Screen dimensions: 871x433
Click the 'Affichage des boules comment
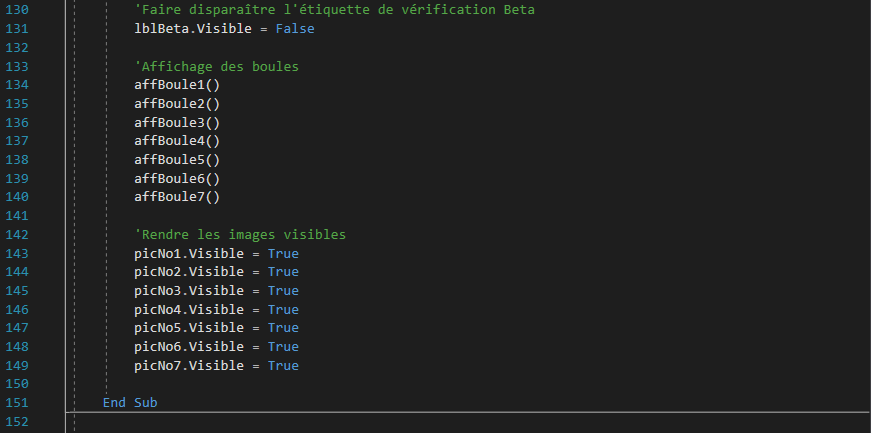[217, 66]
